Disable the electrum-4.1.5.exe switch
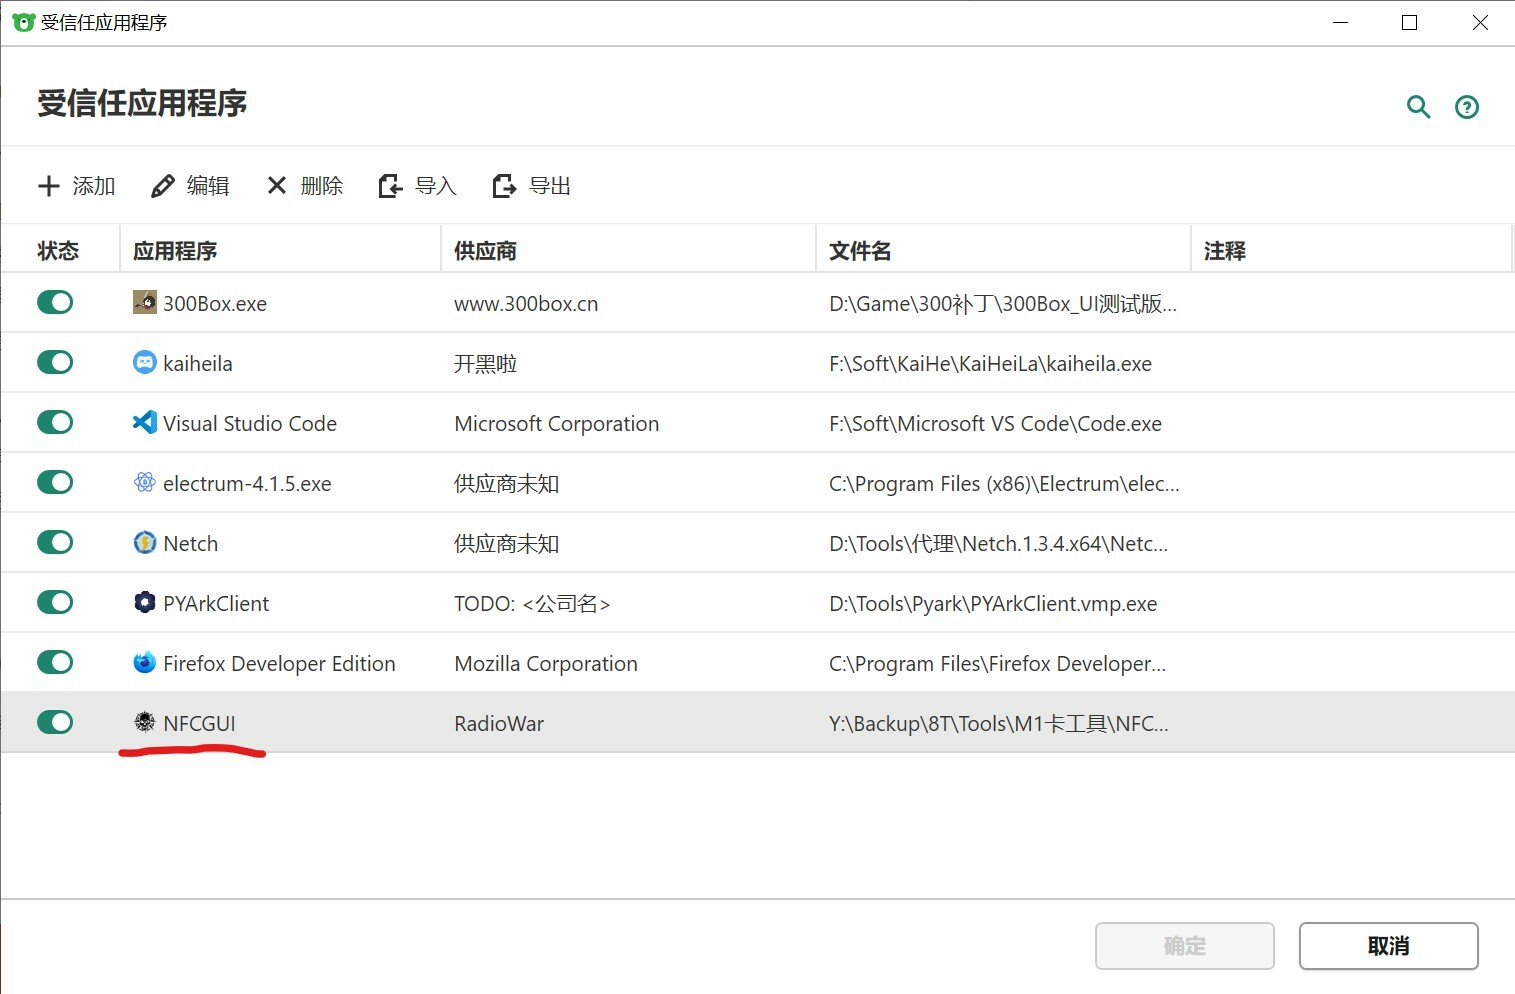1515x994 pixels. click(55, 482)
